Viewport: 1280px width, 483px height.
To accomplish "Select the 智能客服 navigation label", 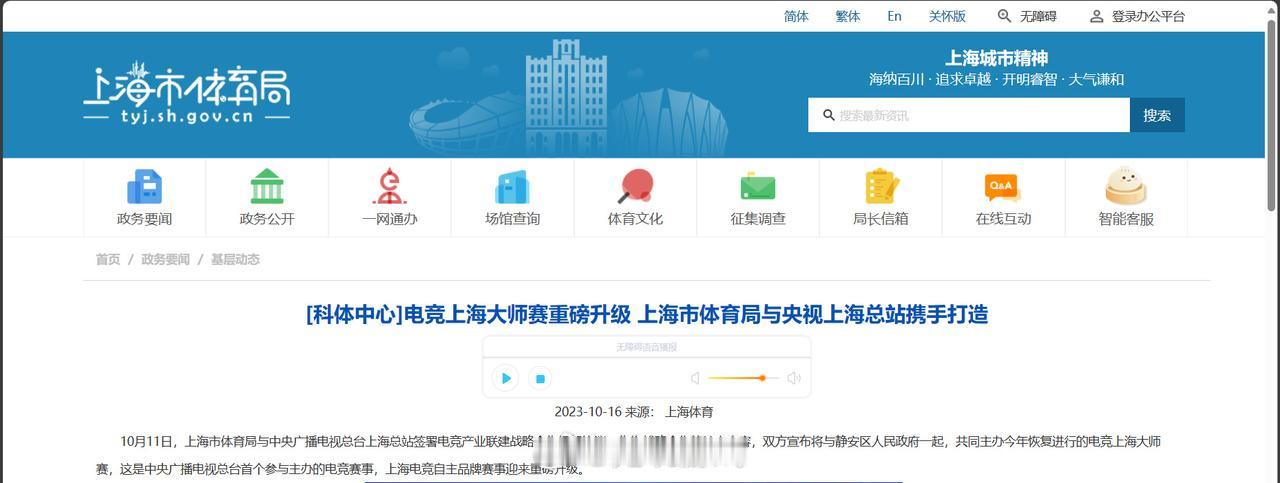I will [1126, 218].
